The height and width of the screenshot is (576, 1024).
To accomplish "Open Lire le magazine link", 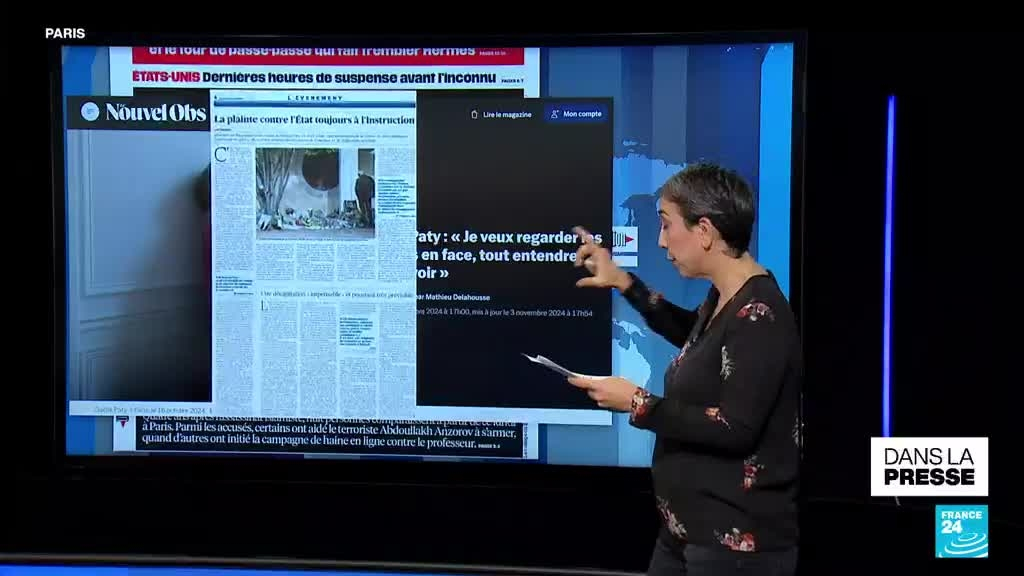I will (507, 114).
